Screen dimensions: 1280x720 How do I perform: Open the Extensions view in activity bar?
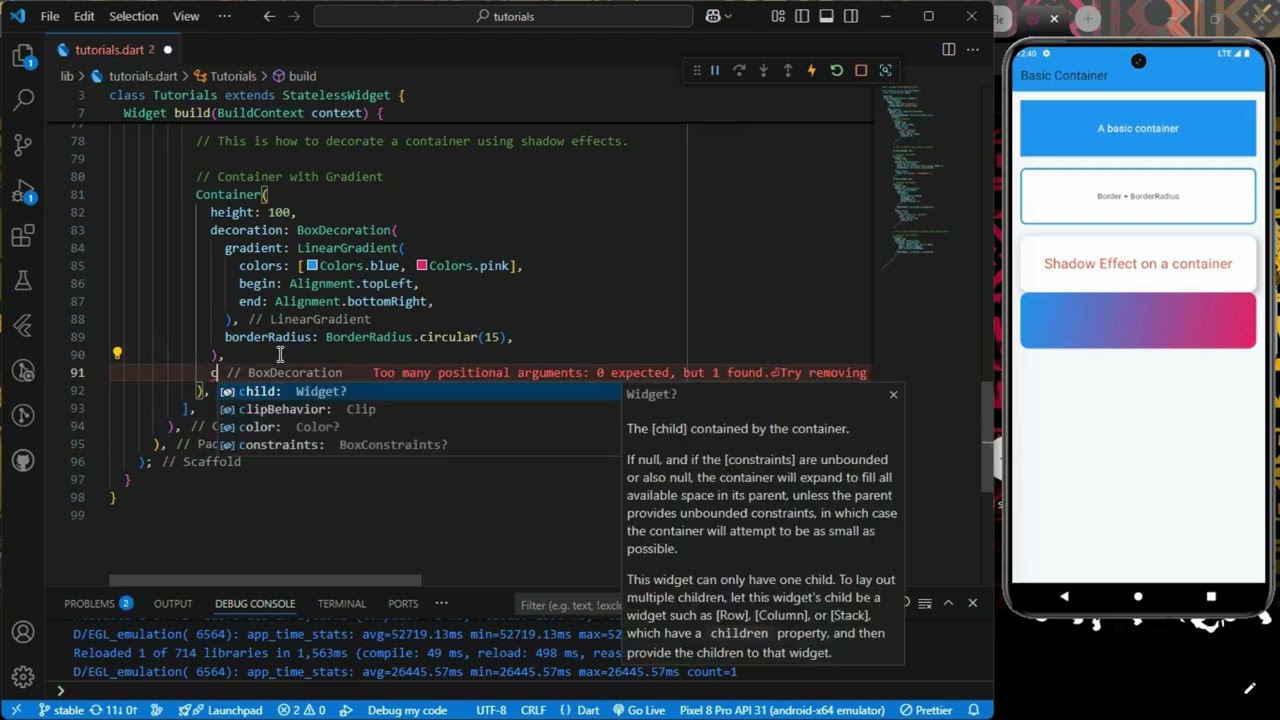pyautogui.click(x=23, y=237)
